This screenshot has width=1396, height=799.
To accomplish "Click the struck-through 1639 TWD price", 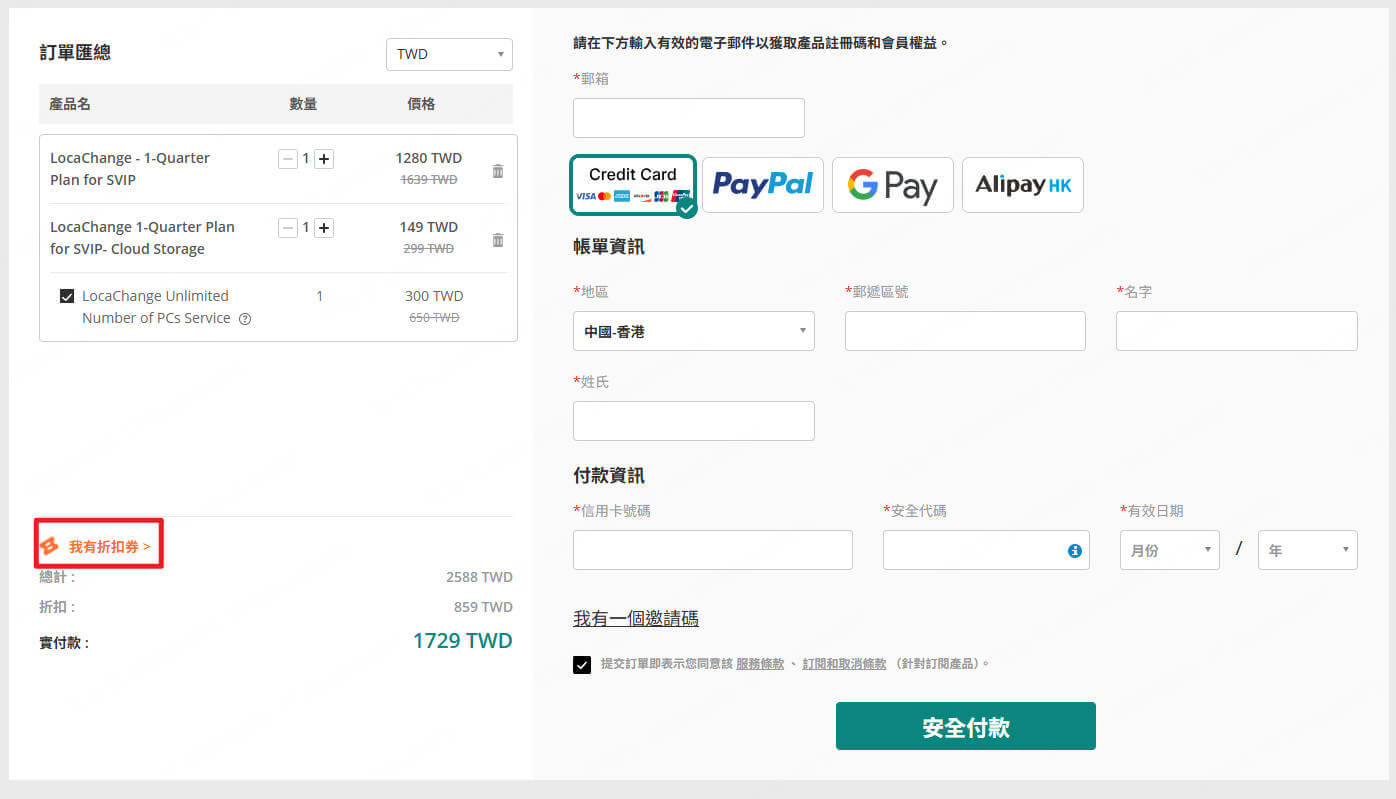I will [x=429, y=180].
